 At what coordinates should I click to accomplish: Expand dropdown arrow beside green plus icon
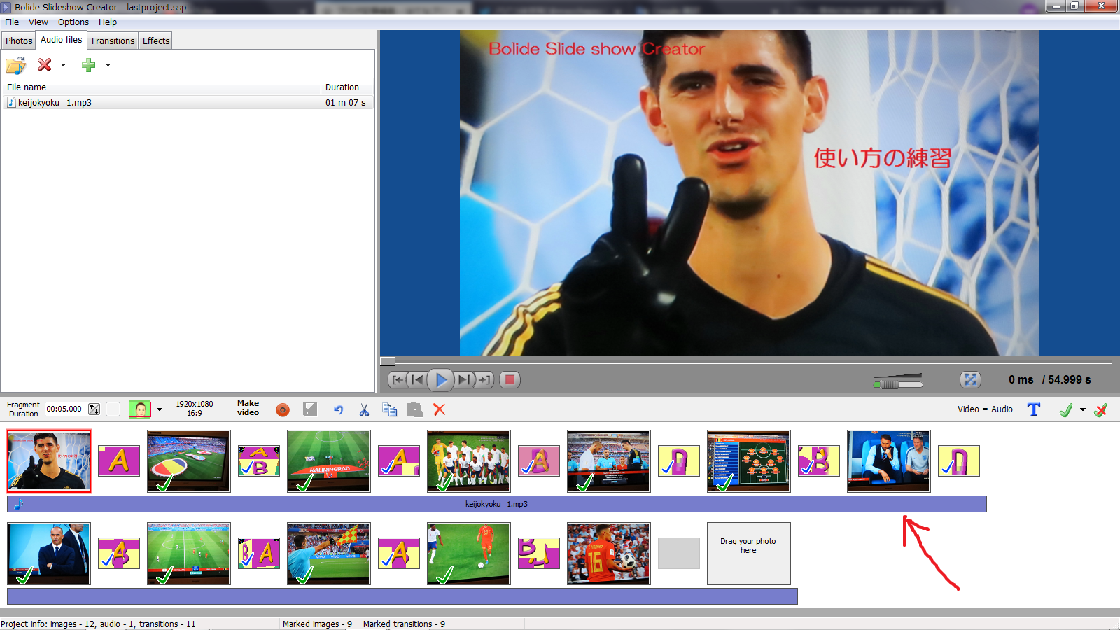[108, 65]
